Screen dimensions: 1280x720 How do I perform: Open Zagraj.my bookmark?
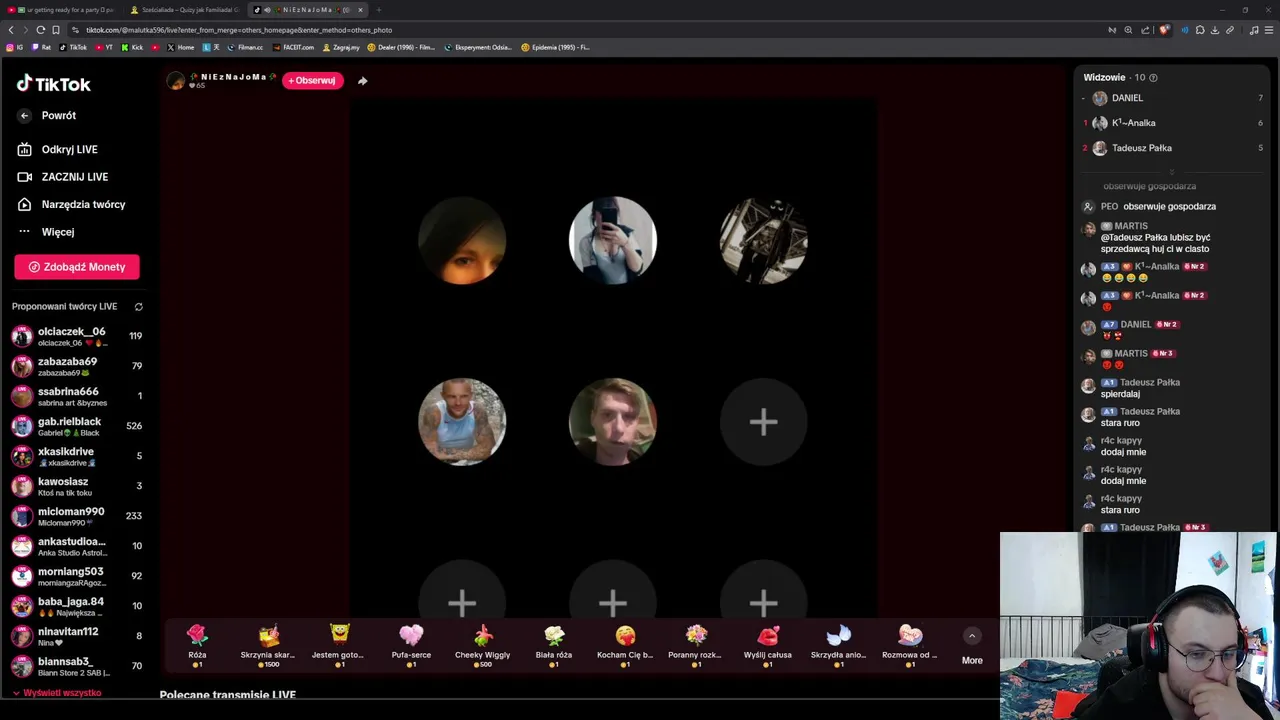point(341,47)
